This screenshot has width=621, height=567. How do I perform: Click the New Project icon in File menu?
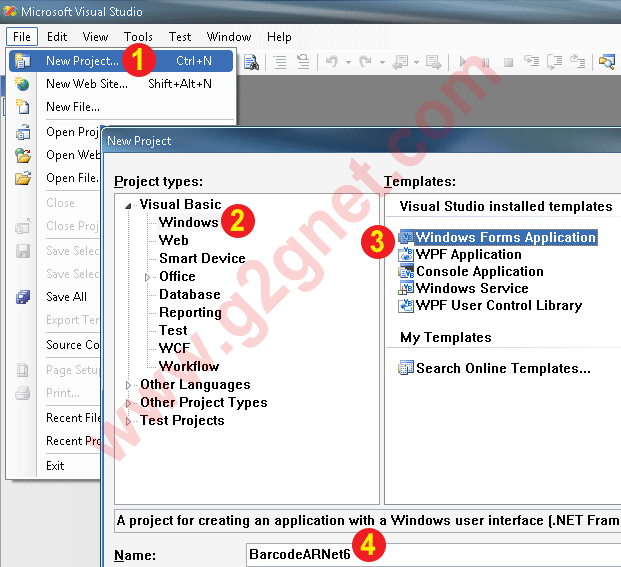[23, 61]
